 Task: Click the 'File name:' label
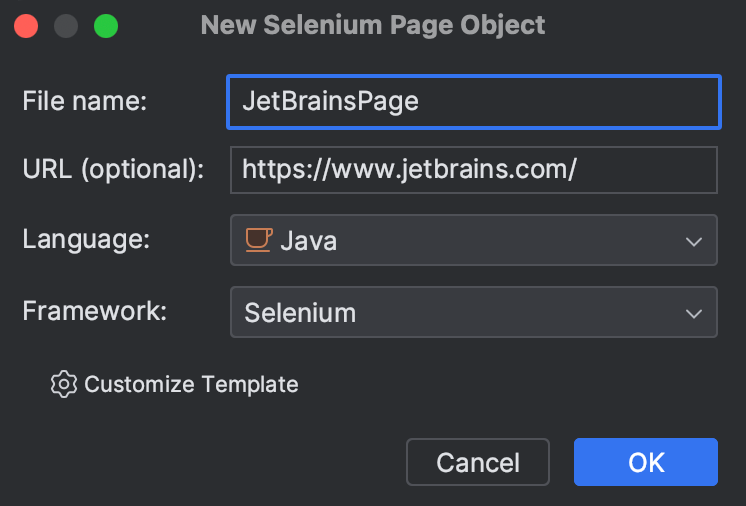pyautogui.click(x=85, y=101)
